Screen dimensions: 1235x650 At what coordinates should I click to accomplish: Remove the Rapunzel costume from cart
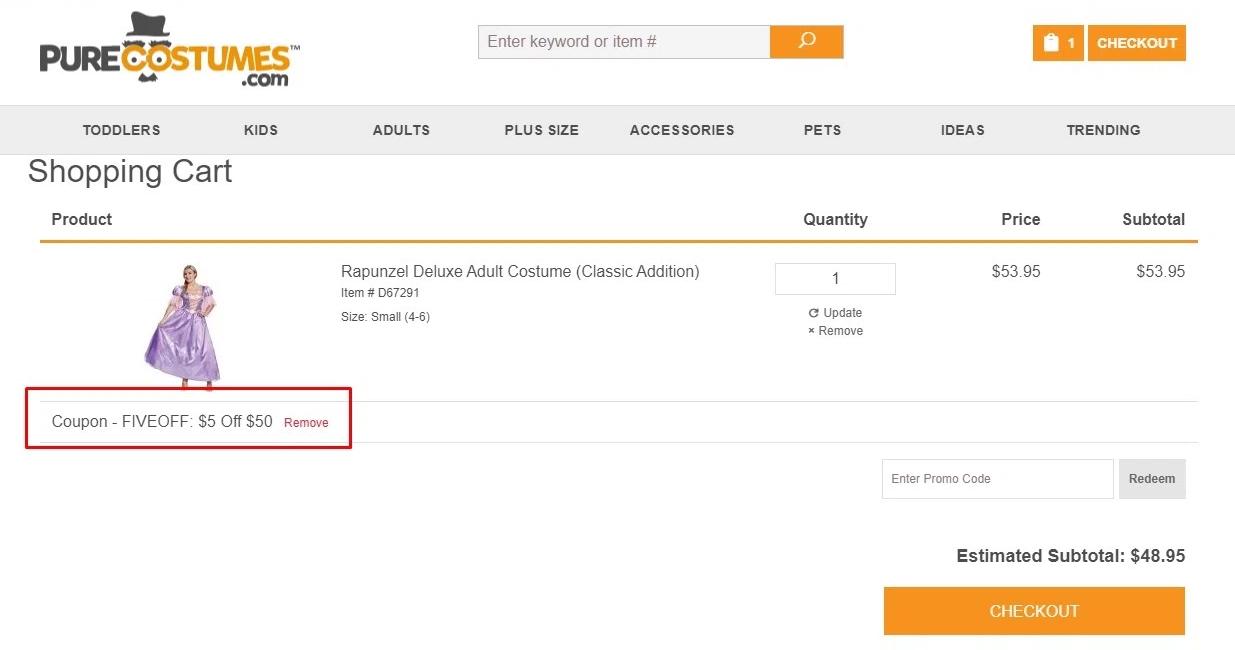pyautogui.click(x=835, y=331)
